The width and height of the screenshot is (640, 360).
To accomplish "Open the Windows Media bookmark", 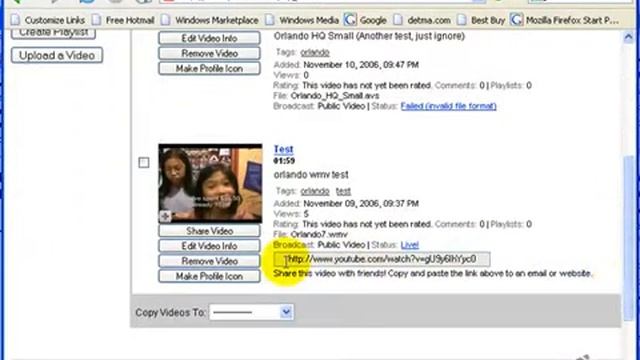I will click(x=302, y=20).
